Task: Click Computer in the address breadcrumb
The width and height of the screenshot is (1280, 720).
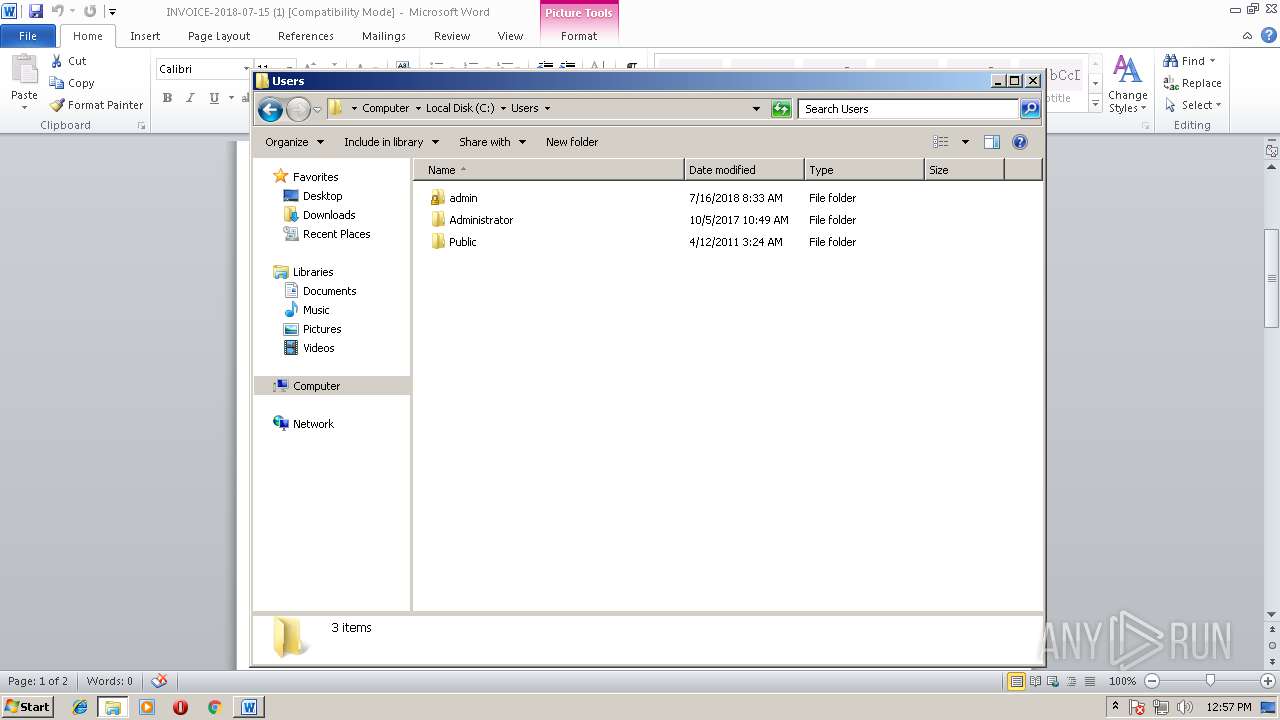Action: tap(385, 108)
